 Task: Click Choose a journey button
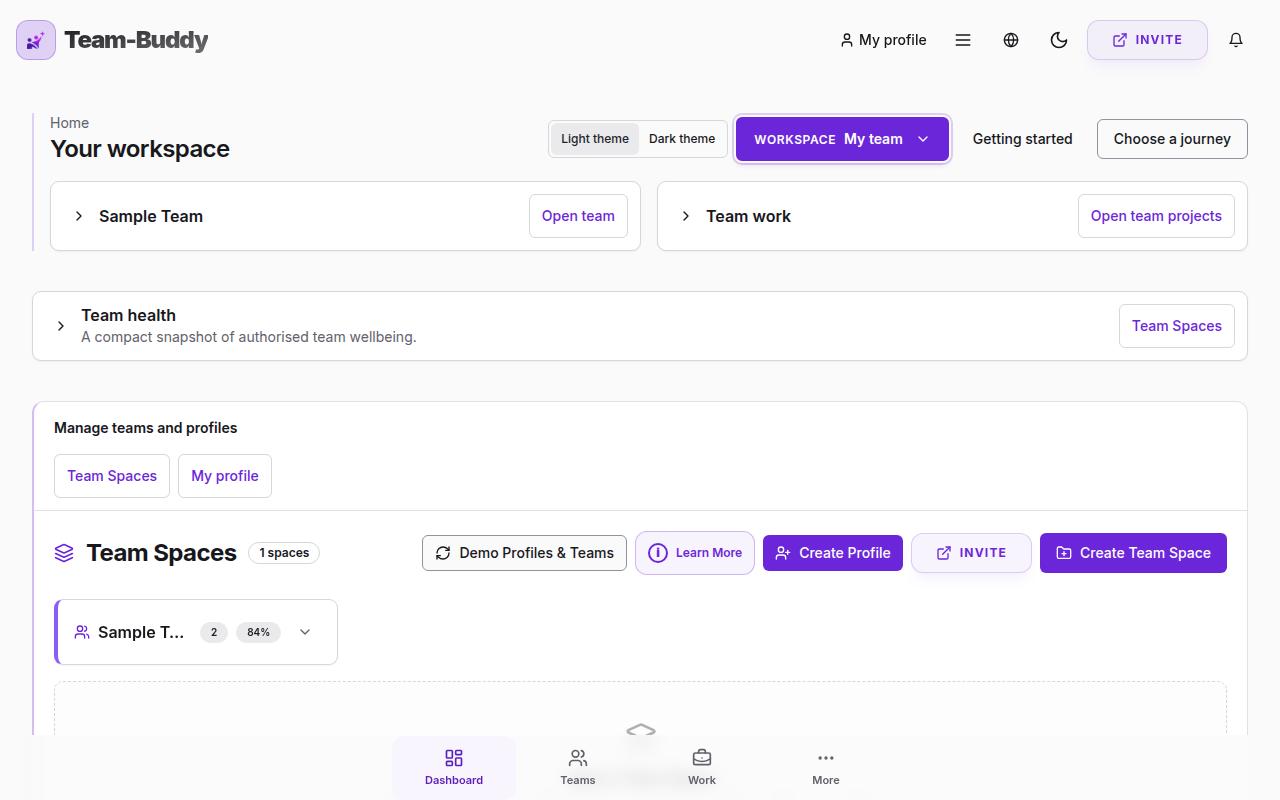click(x=1172, y=139)
